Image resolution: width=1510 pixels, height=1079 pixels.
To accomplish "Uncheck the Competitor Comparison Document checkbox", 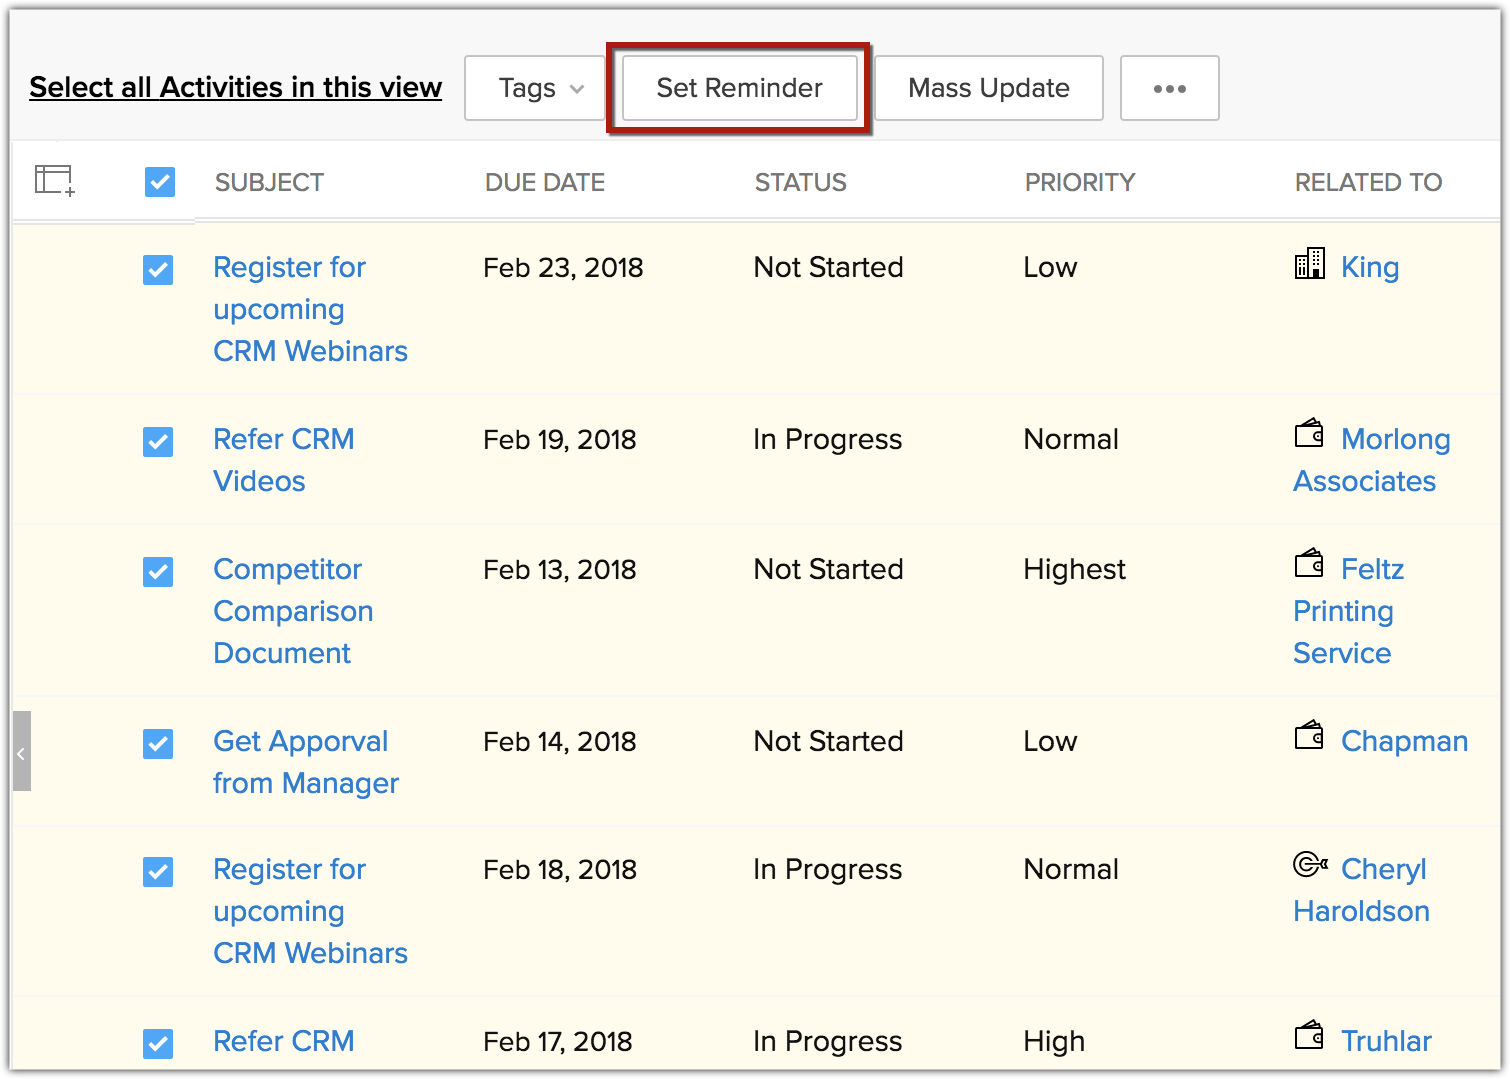I will pyautogui.click(x=158, y=572).
